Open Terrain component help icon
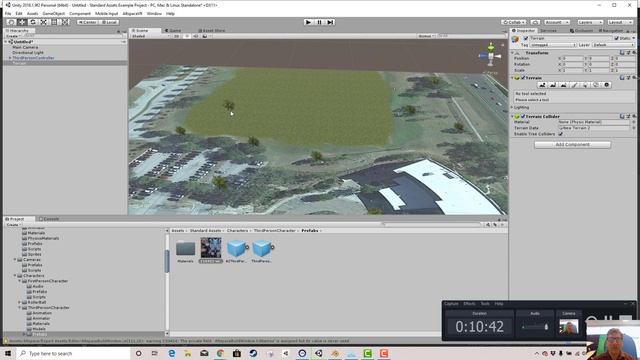Screen dimensions: 640x360 click(x=622, y=78)
